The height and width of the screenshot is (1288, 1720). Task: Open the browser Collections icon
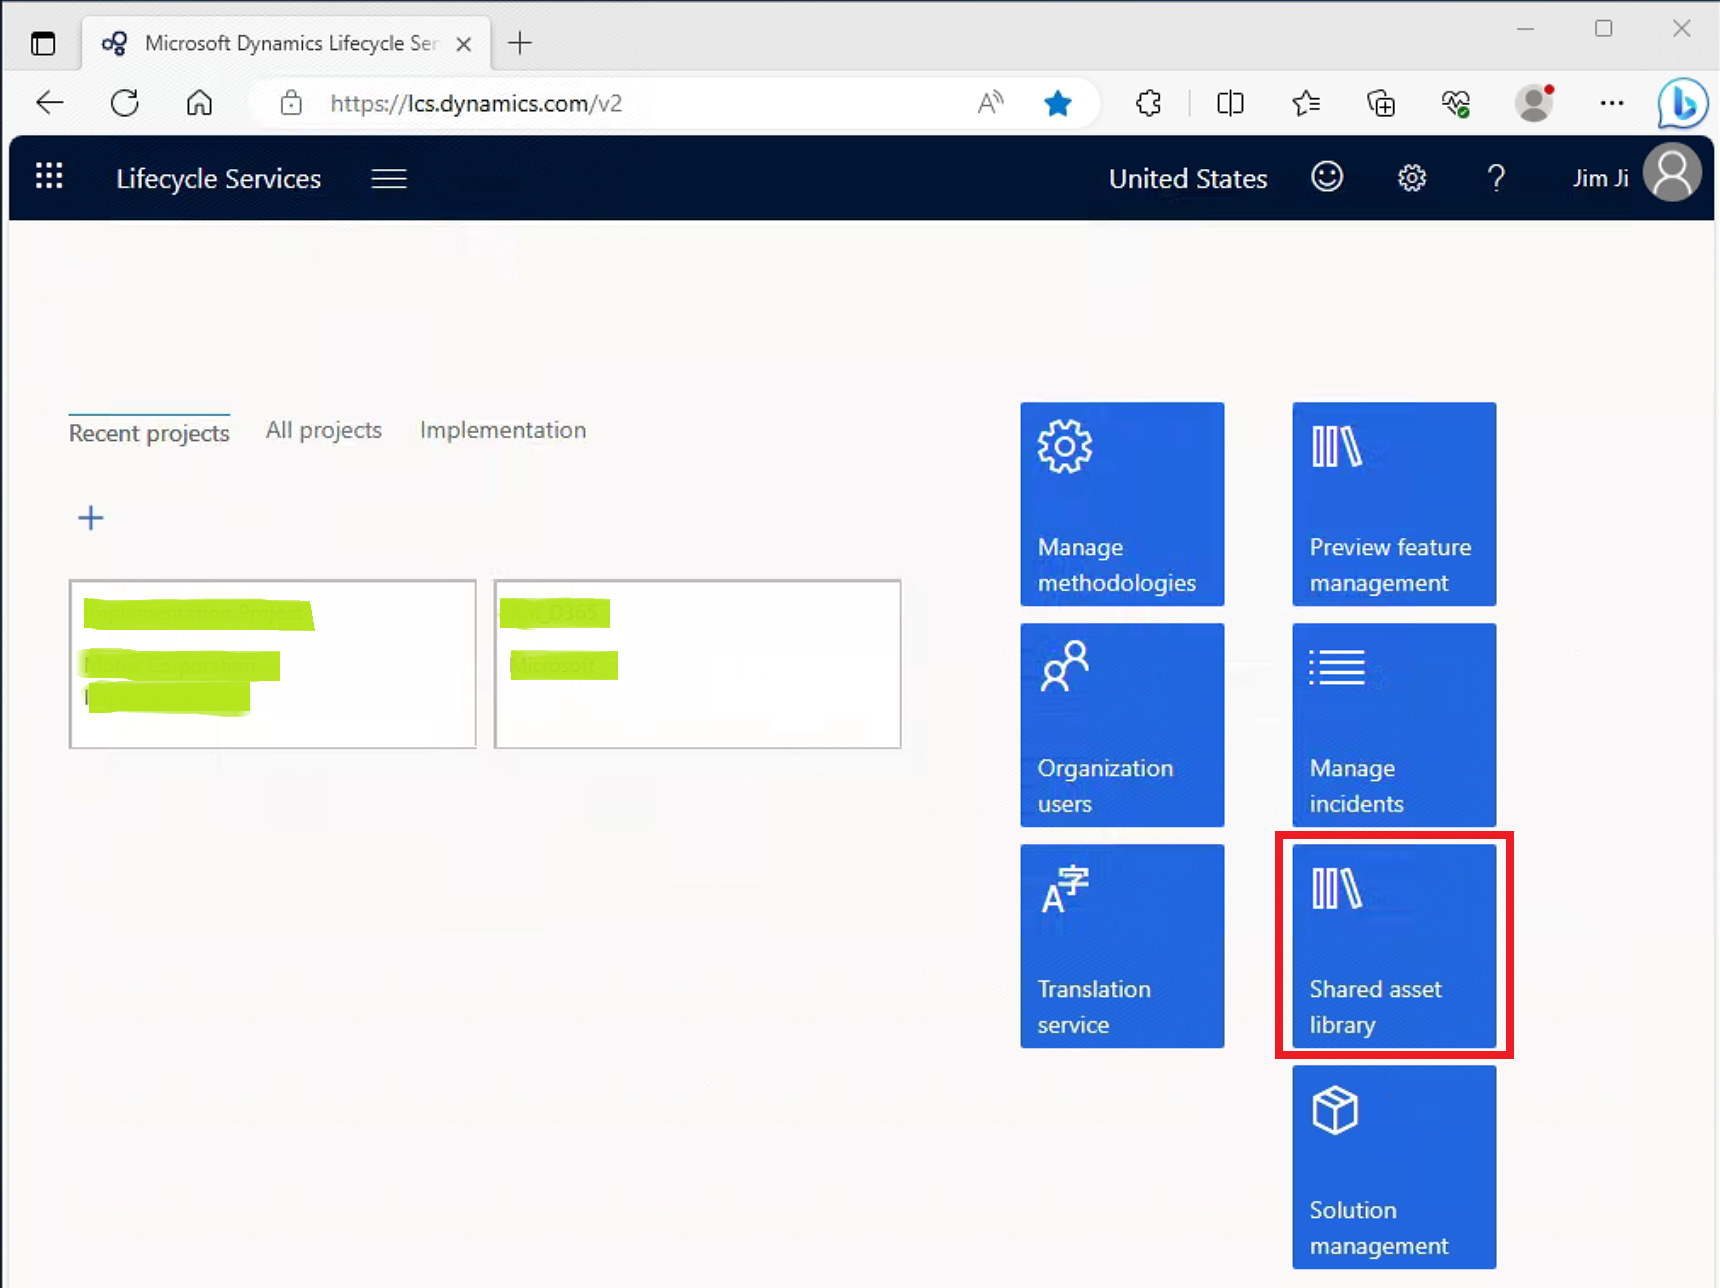tap(1381, 103)
